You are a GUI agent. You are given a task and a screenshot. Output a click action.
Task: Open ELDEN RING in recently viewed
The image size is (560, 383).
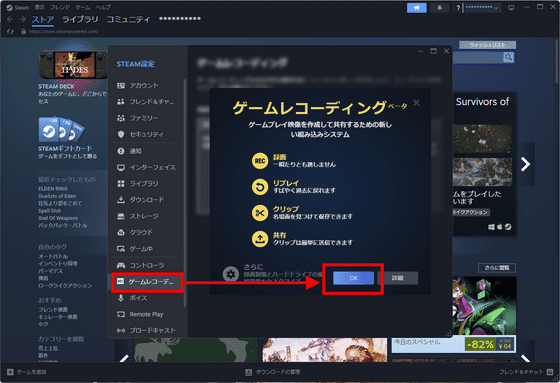[53, 189]
